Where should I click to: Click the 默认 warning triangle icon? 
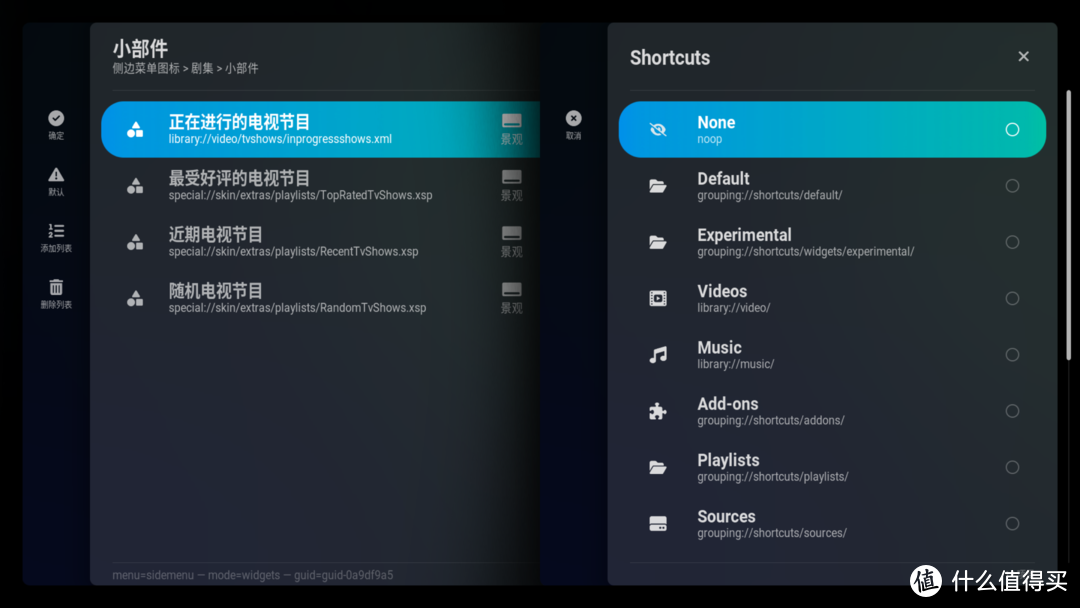click(56, 175)
